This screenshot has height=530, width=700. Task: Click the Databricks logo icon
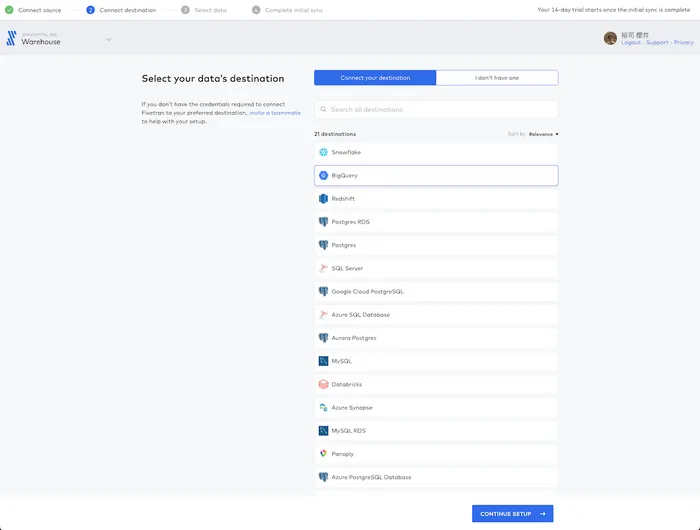point(323,384)
